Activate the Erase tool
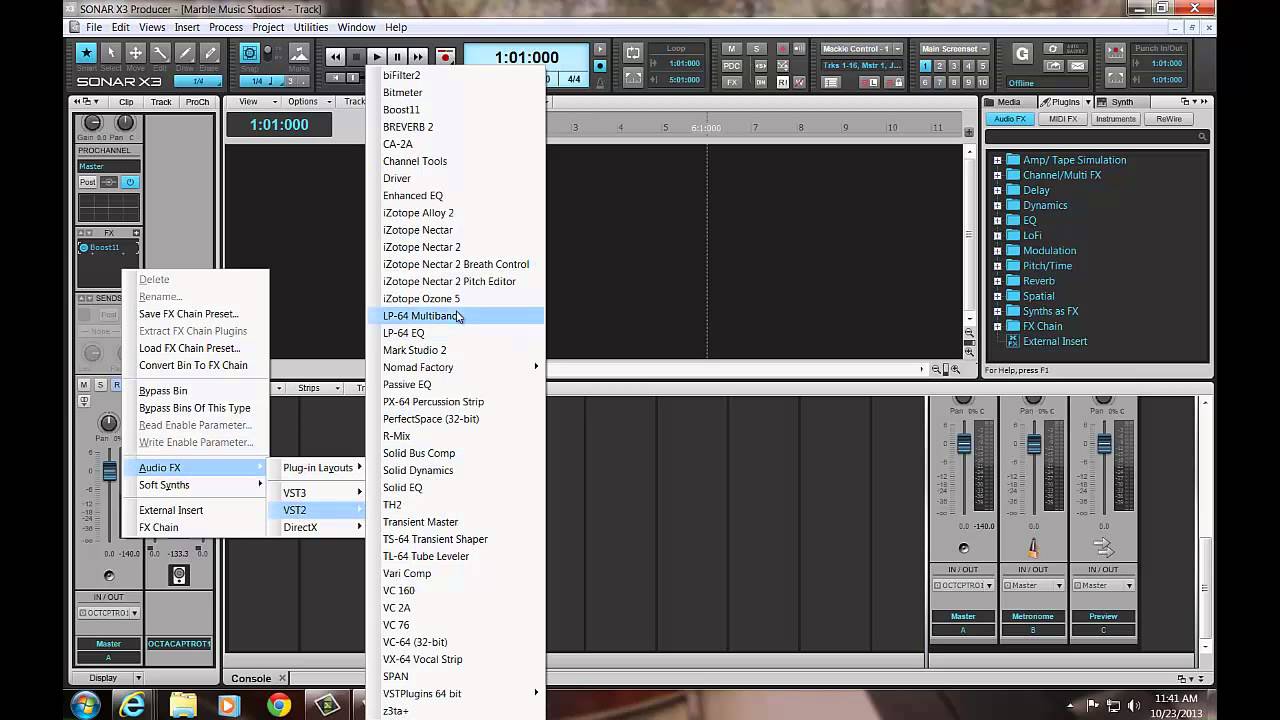The height and width of the screenshot is (720, 1280). [x=210, y=53]
